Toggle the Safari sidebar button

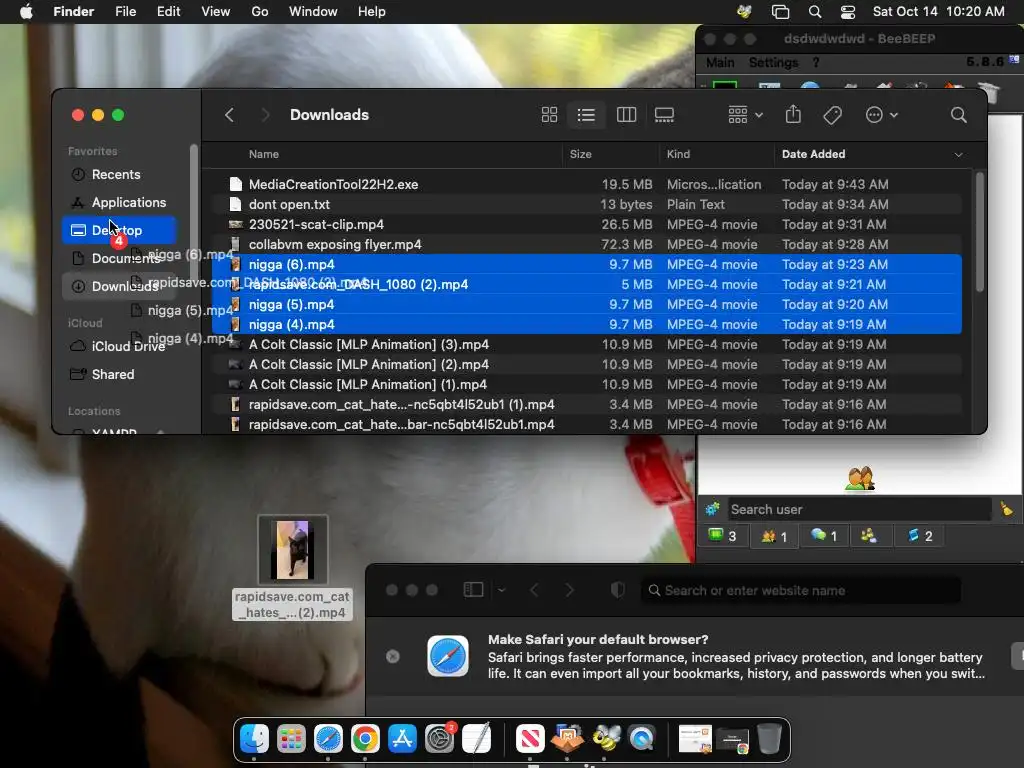(473, 590)
